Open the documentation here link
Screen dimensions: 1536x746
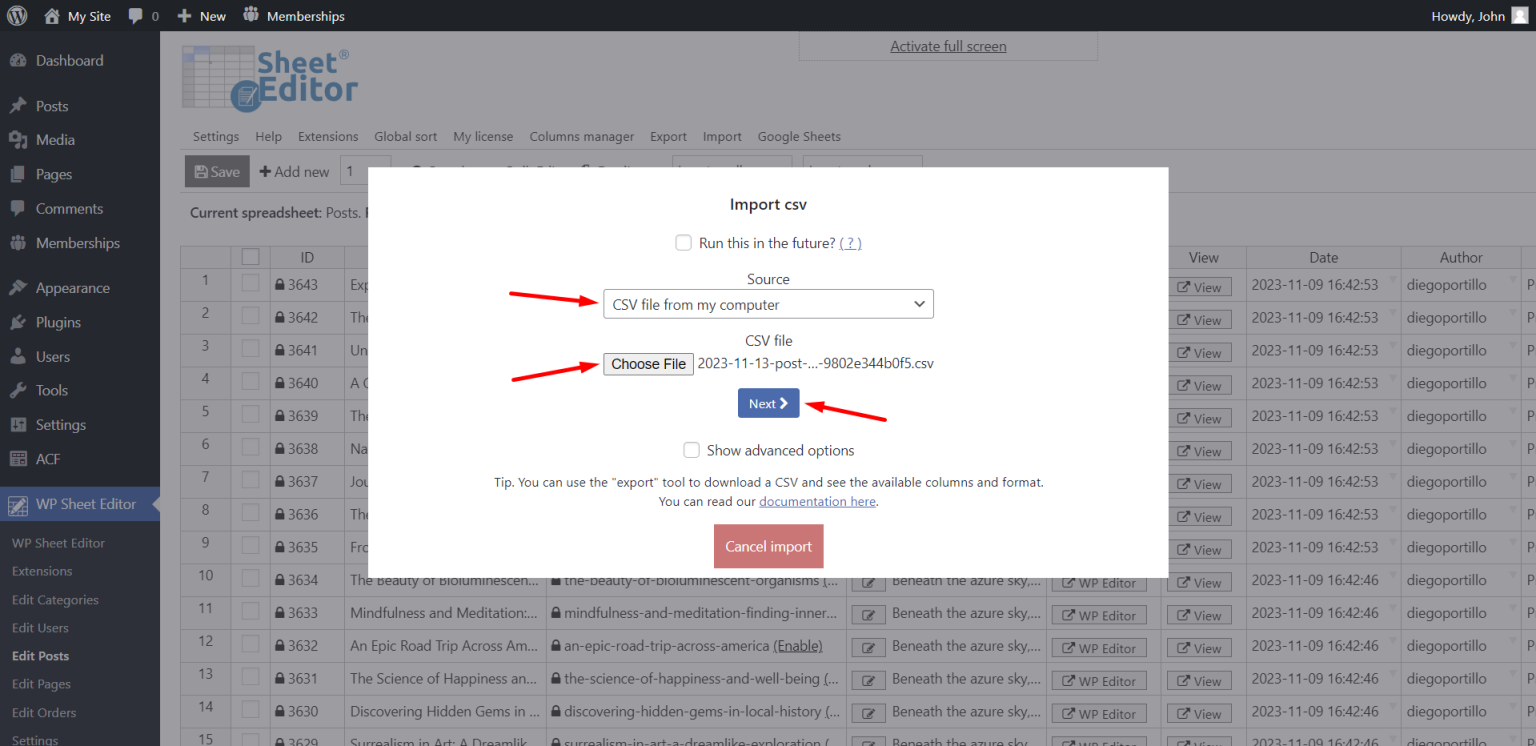[x=817, y=501]
